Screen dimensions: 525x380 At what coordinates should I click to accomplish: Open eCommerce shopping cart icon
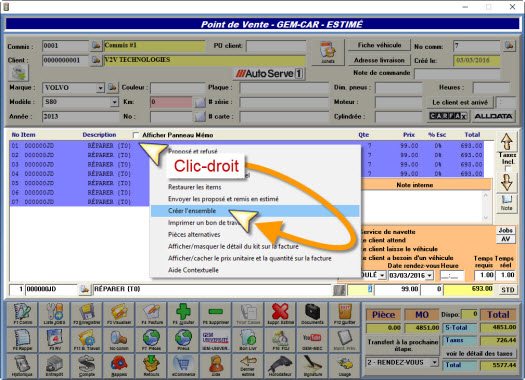point(183,366)
